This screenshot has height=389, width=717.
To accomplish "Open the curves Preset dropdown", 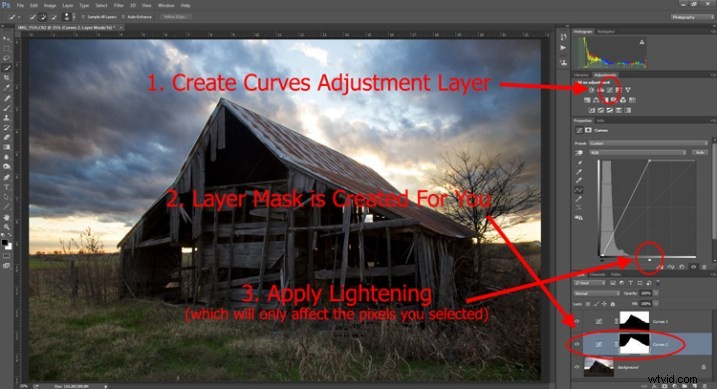I will [647, 143].
